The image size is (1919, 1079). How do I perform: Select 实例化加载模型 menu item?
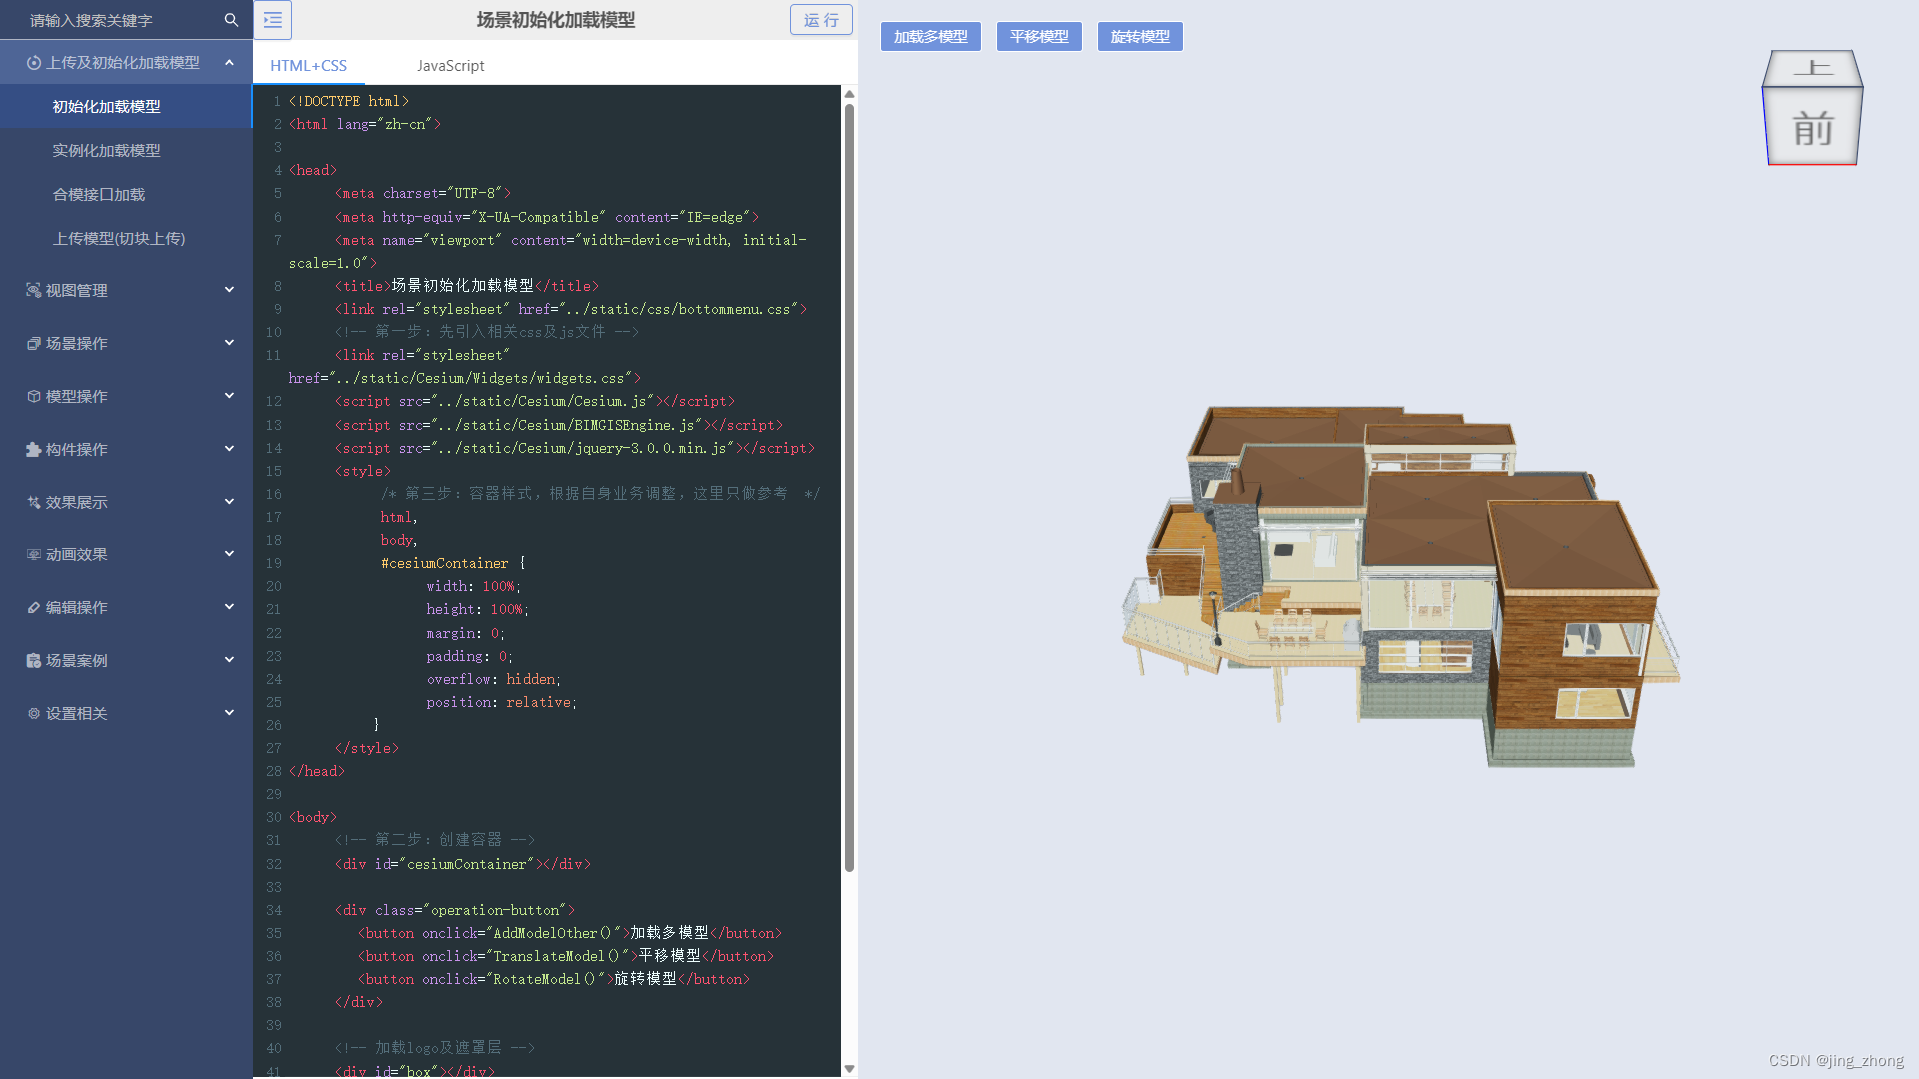pos(126,150)
